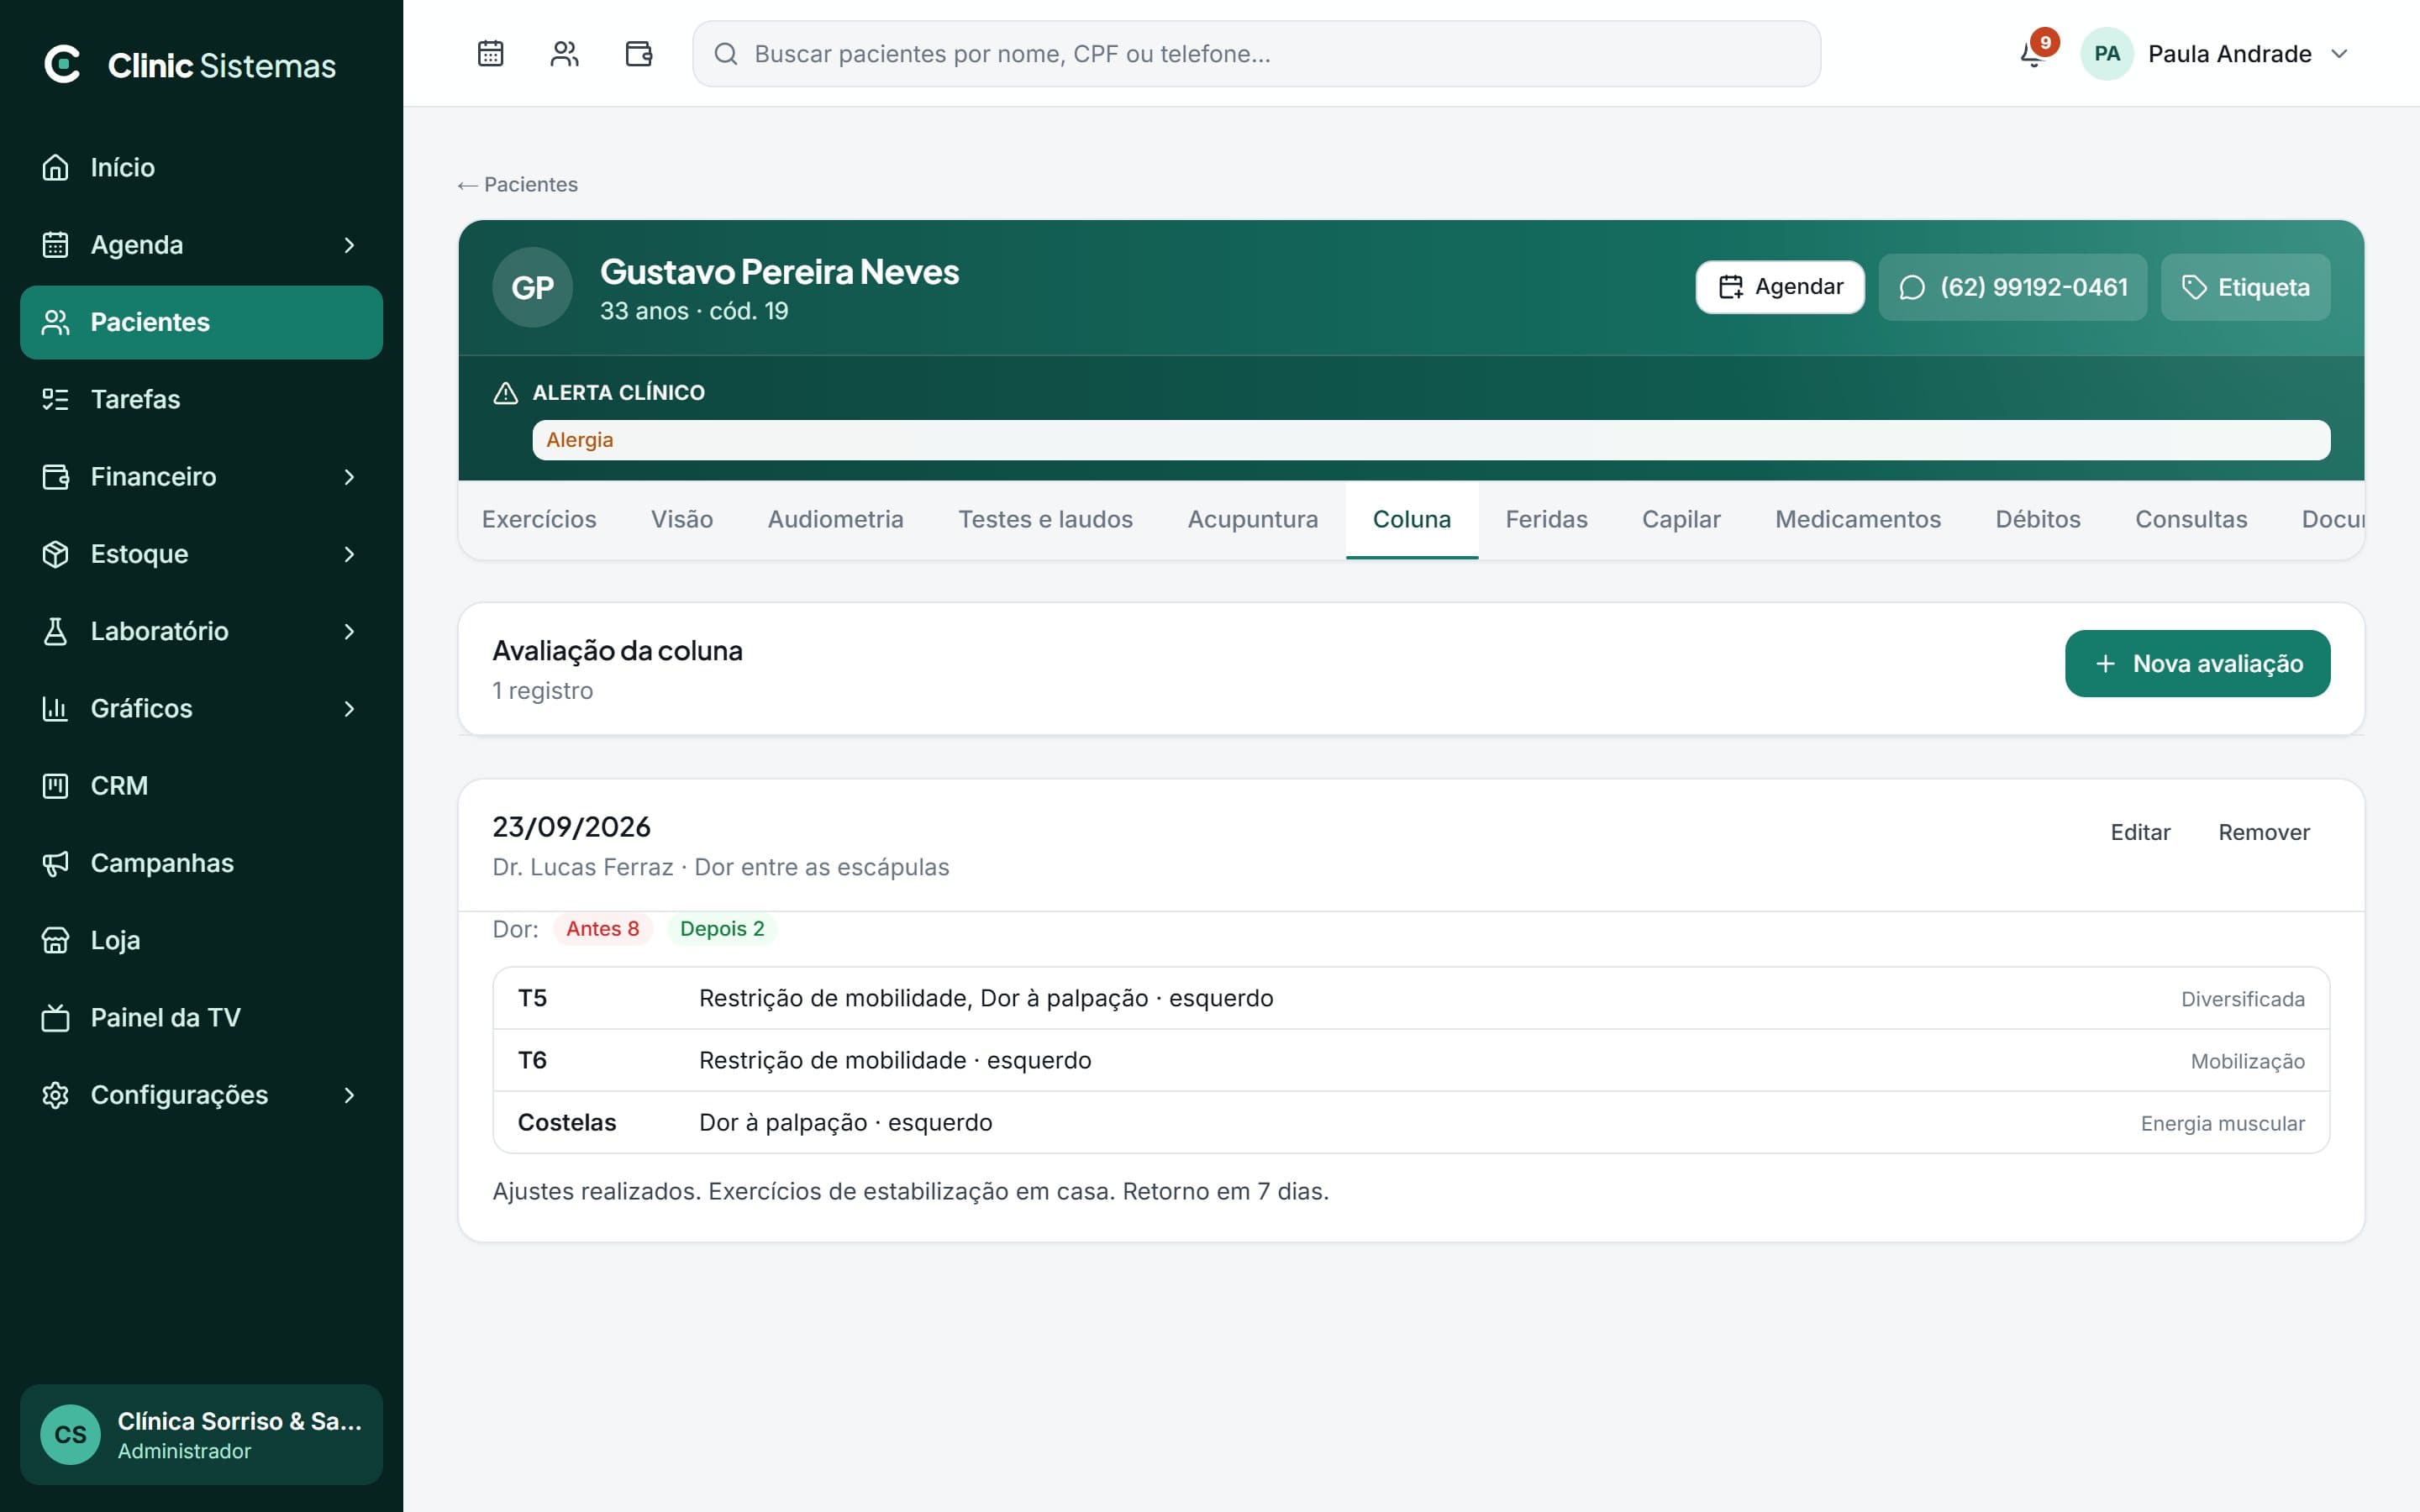Click the Agendar button
This screenshot has width=2420, height=1512.
coord(1780,287)
